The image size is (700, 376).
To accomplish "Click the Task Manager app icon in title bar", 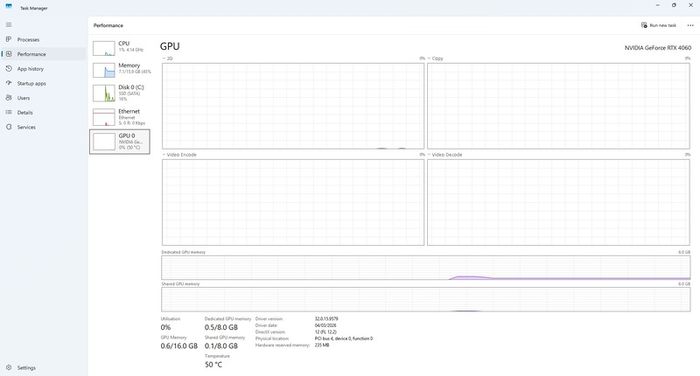I will (x=8, y=6).
